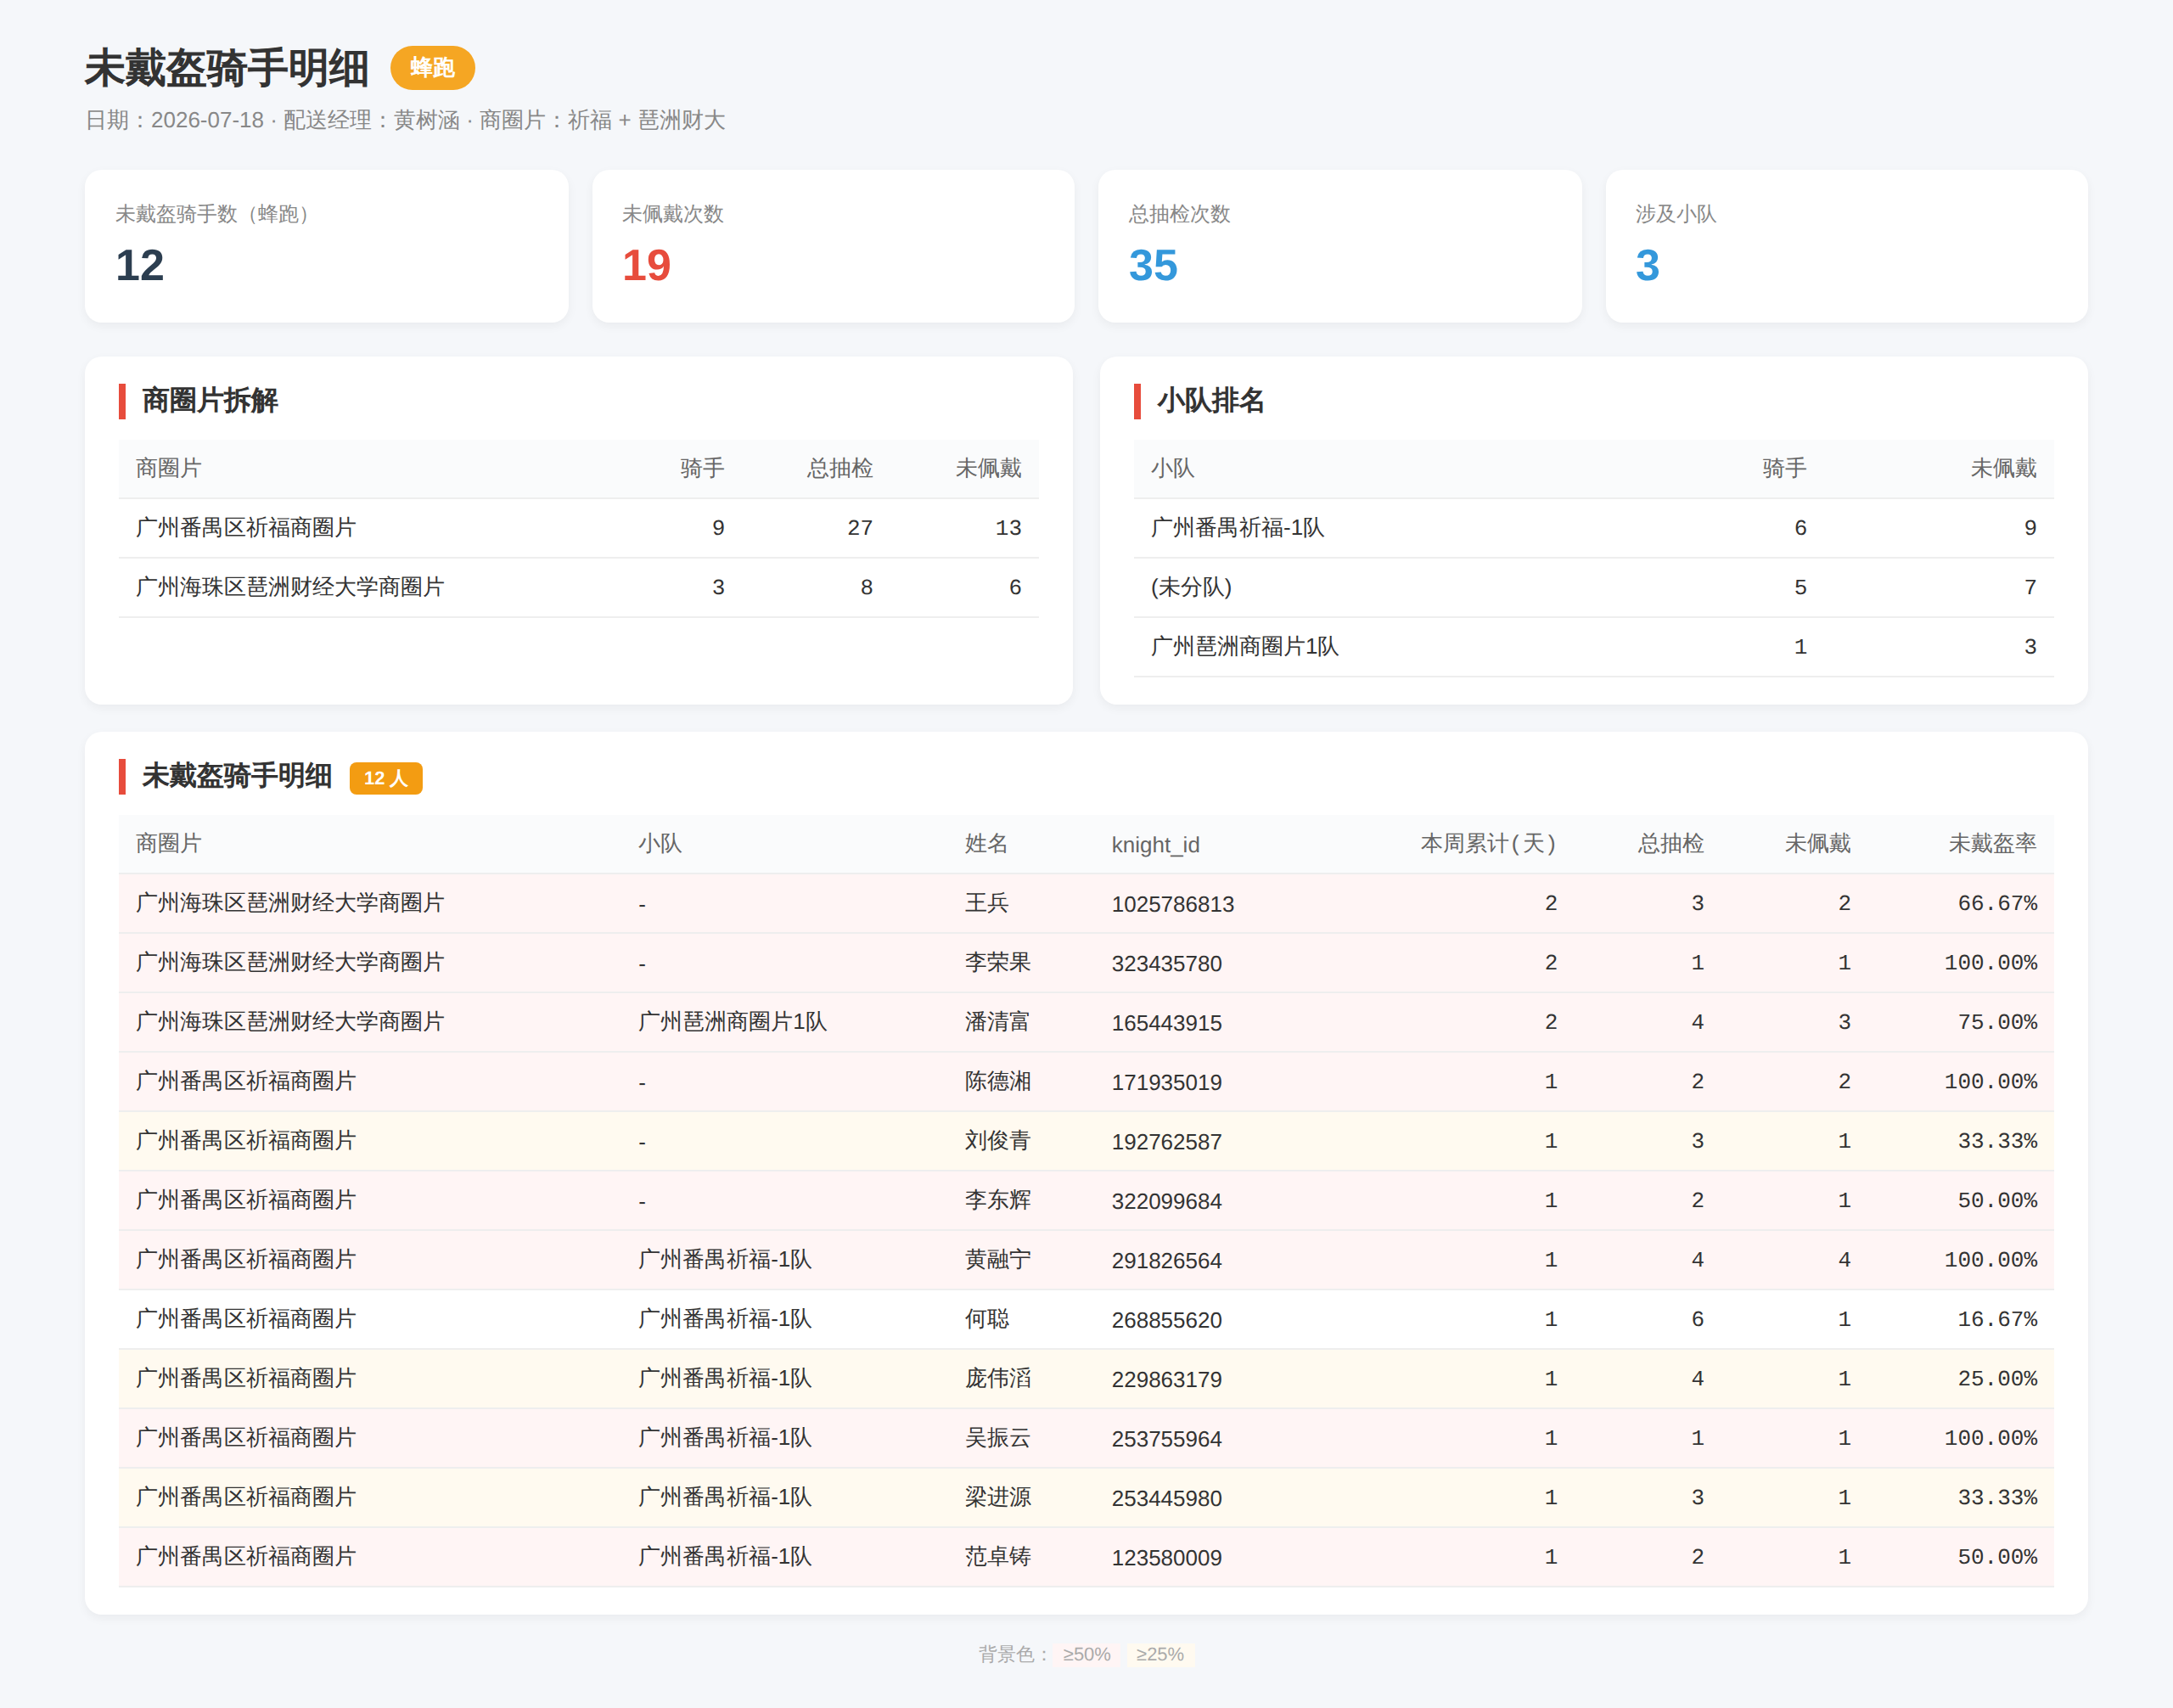Select rider name 潘清富
The height and width of the screenshot is (1708, 2173).
pos(997,1022)
